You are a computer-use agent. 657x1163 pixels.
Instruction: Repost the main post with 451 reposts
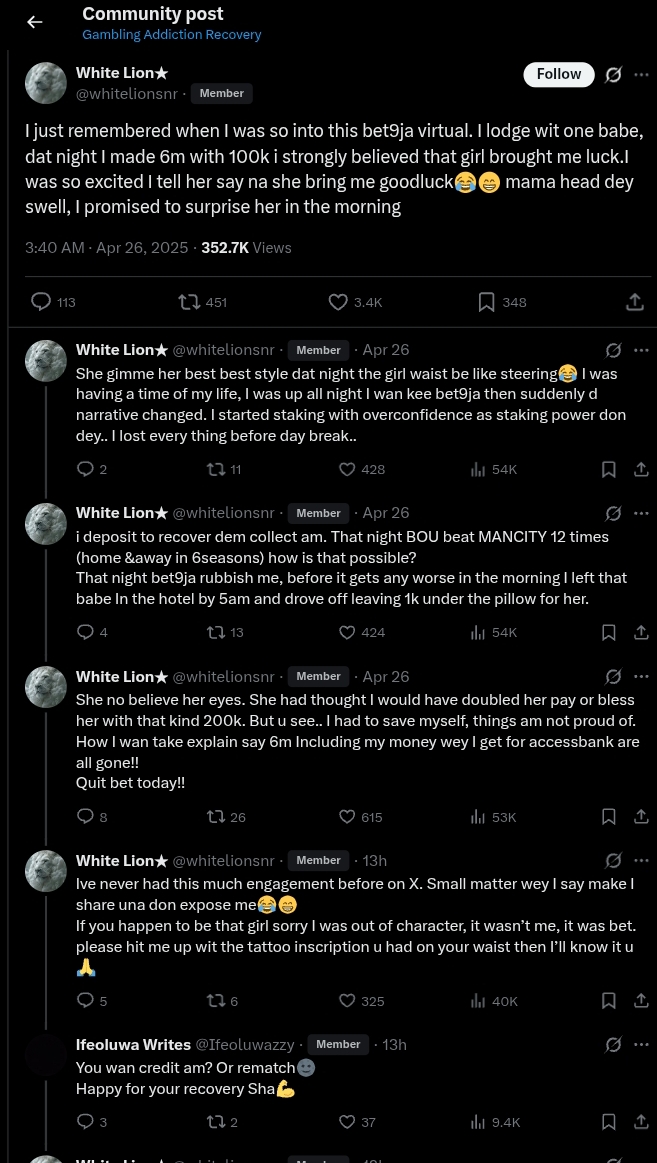click(189, 302)
